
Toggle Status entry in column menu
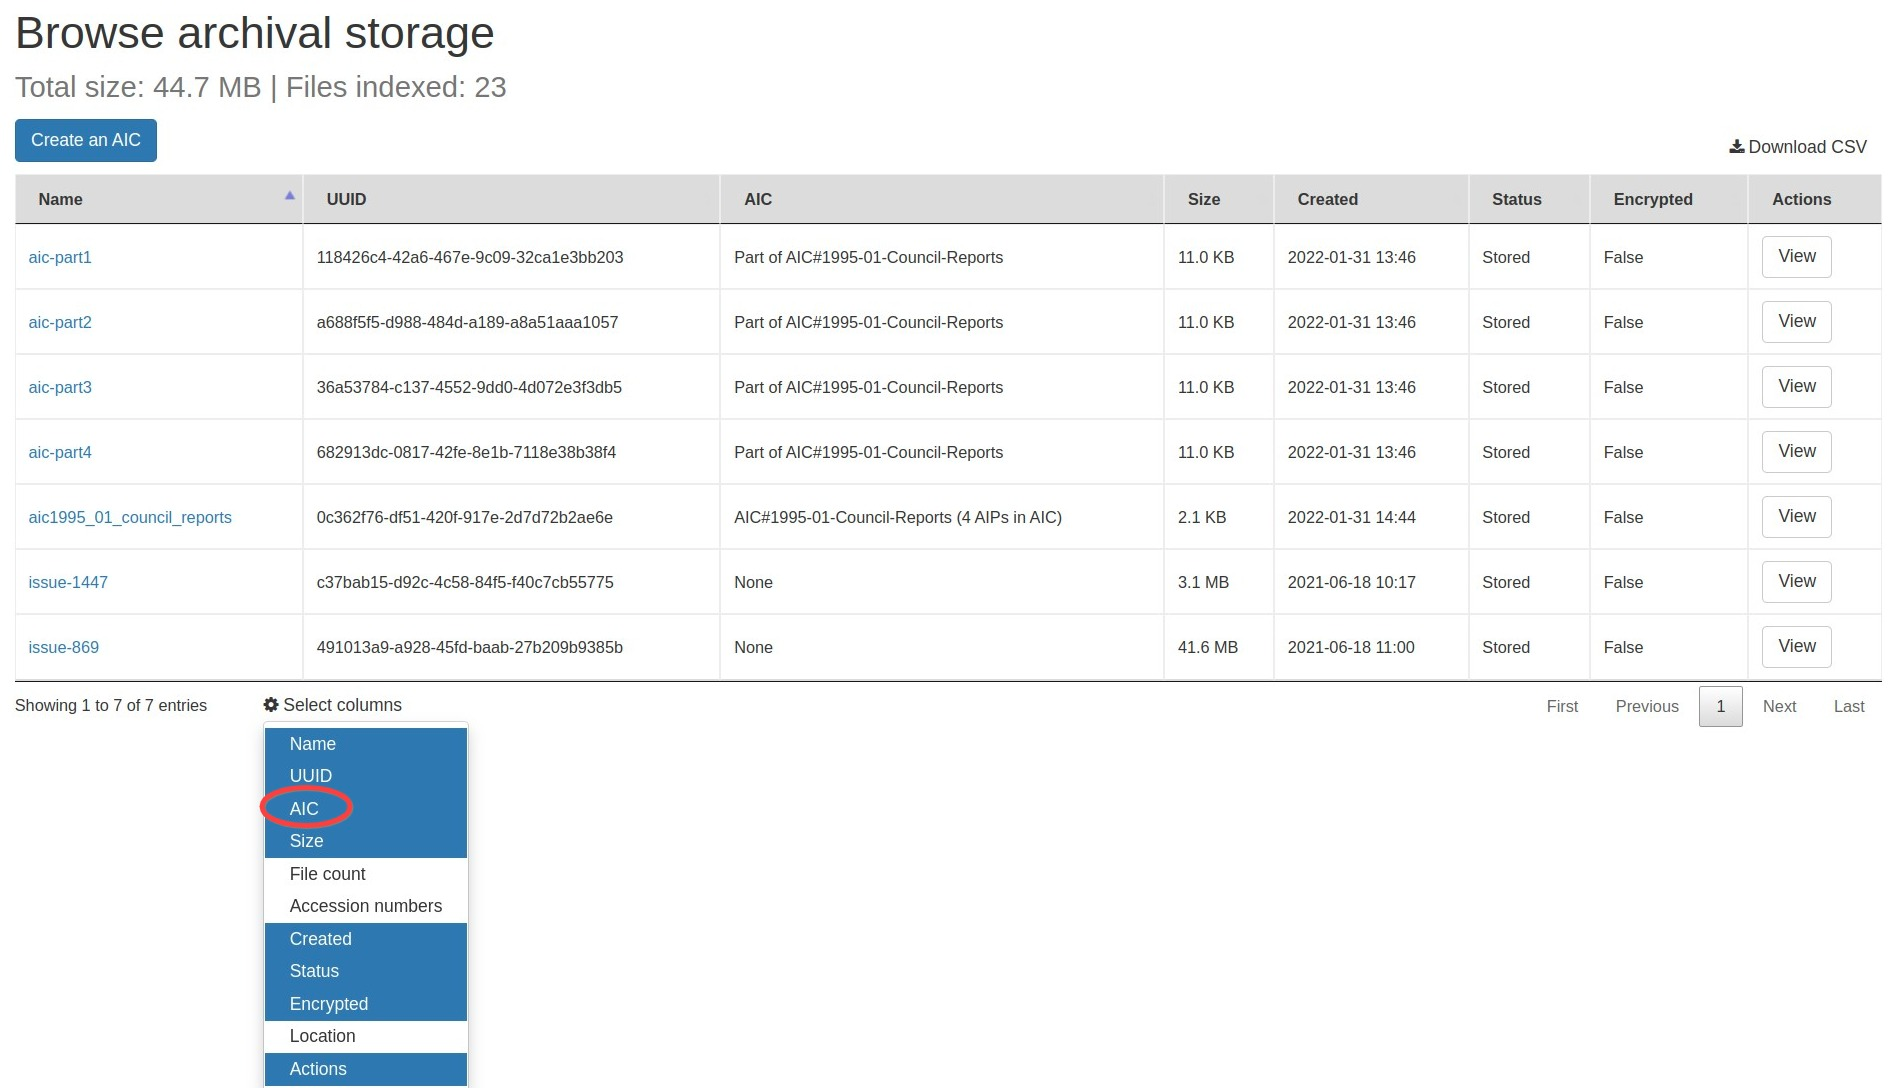(x=314, y=971)
